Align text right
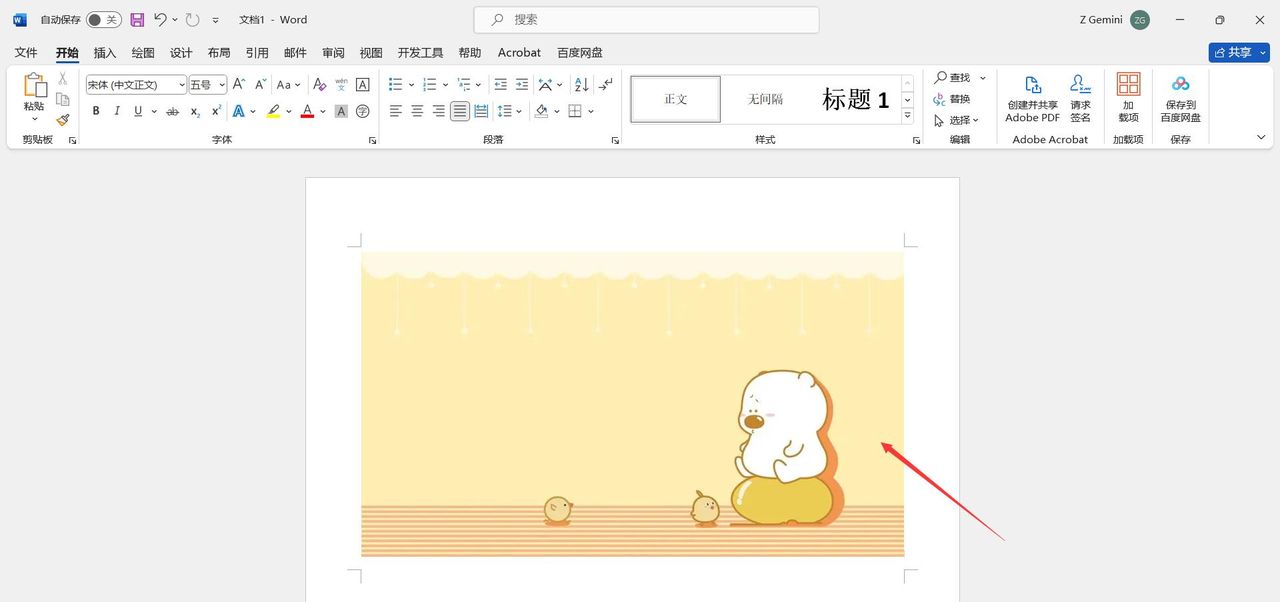 point(438,111)
